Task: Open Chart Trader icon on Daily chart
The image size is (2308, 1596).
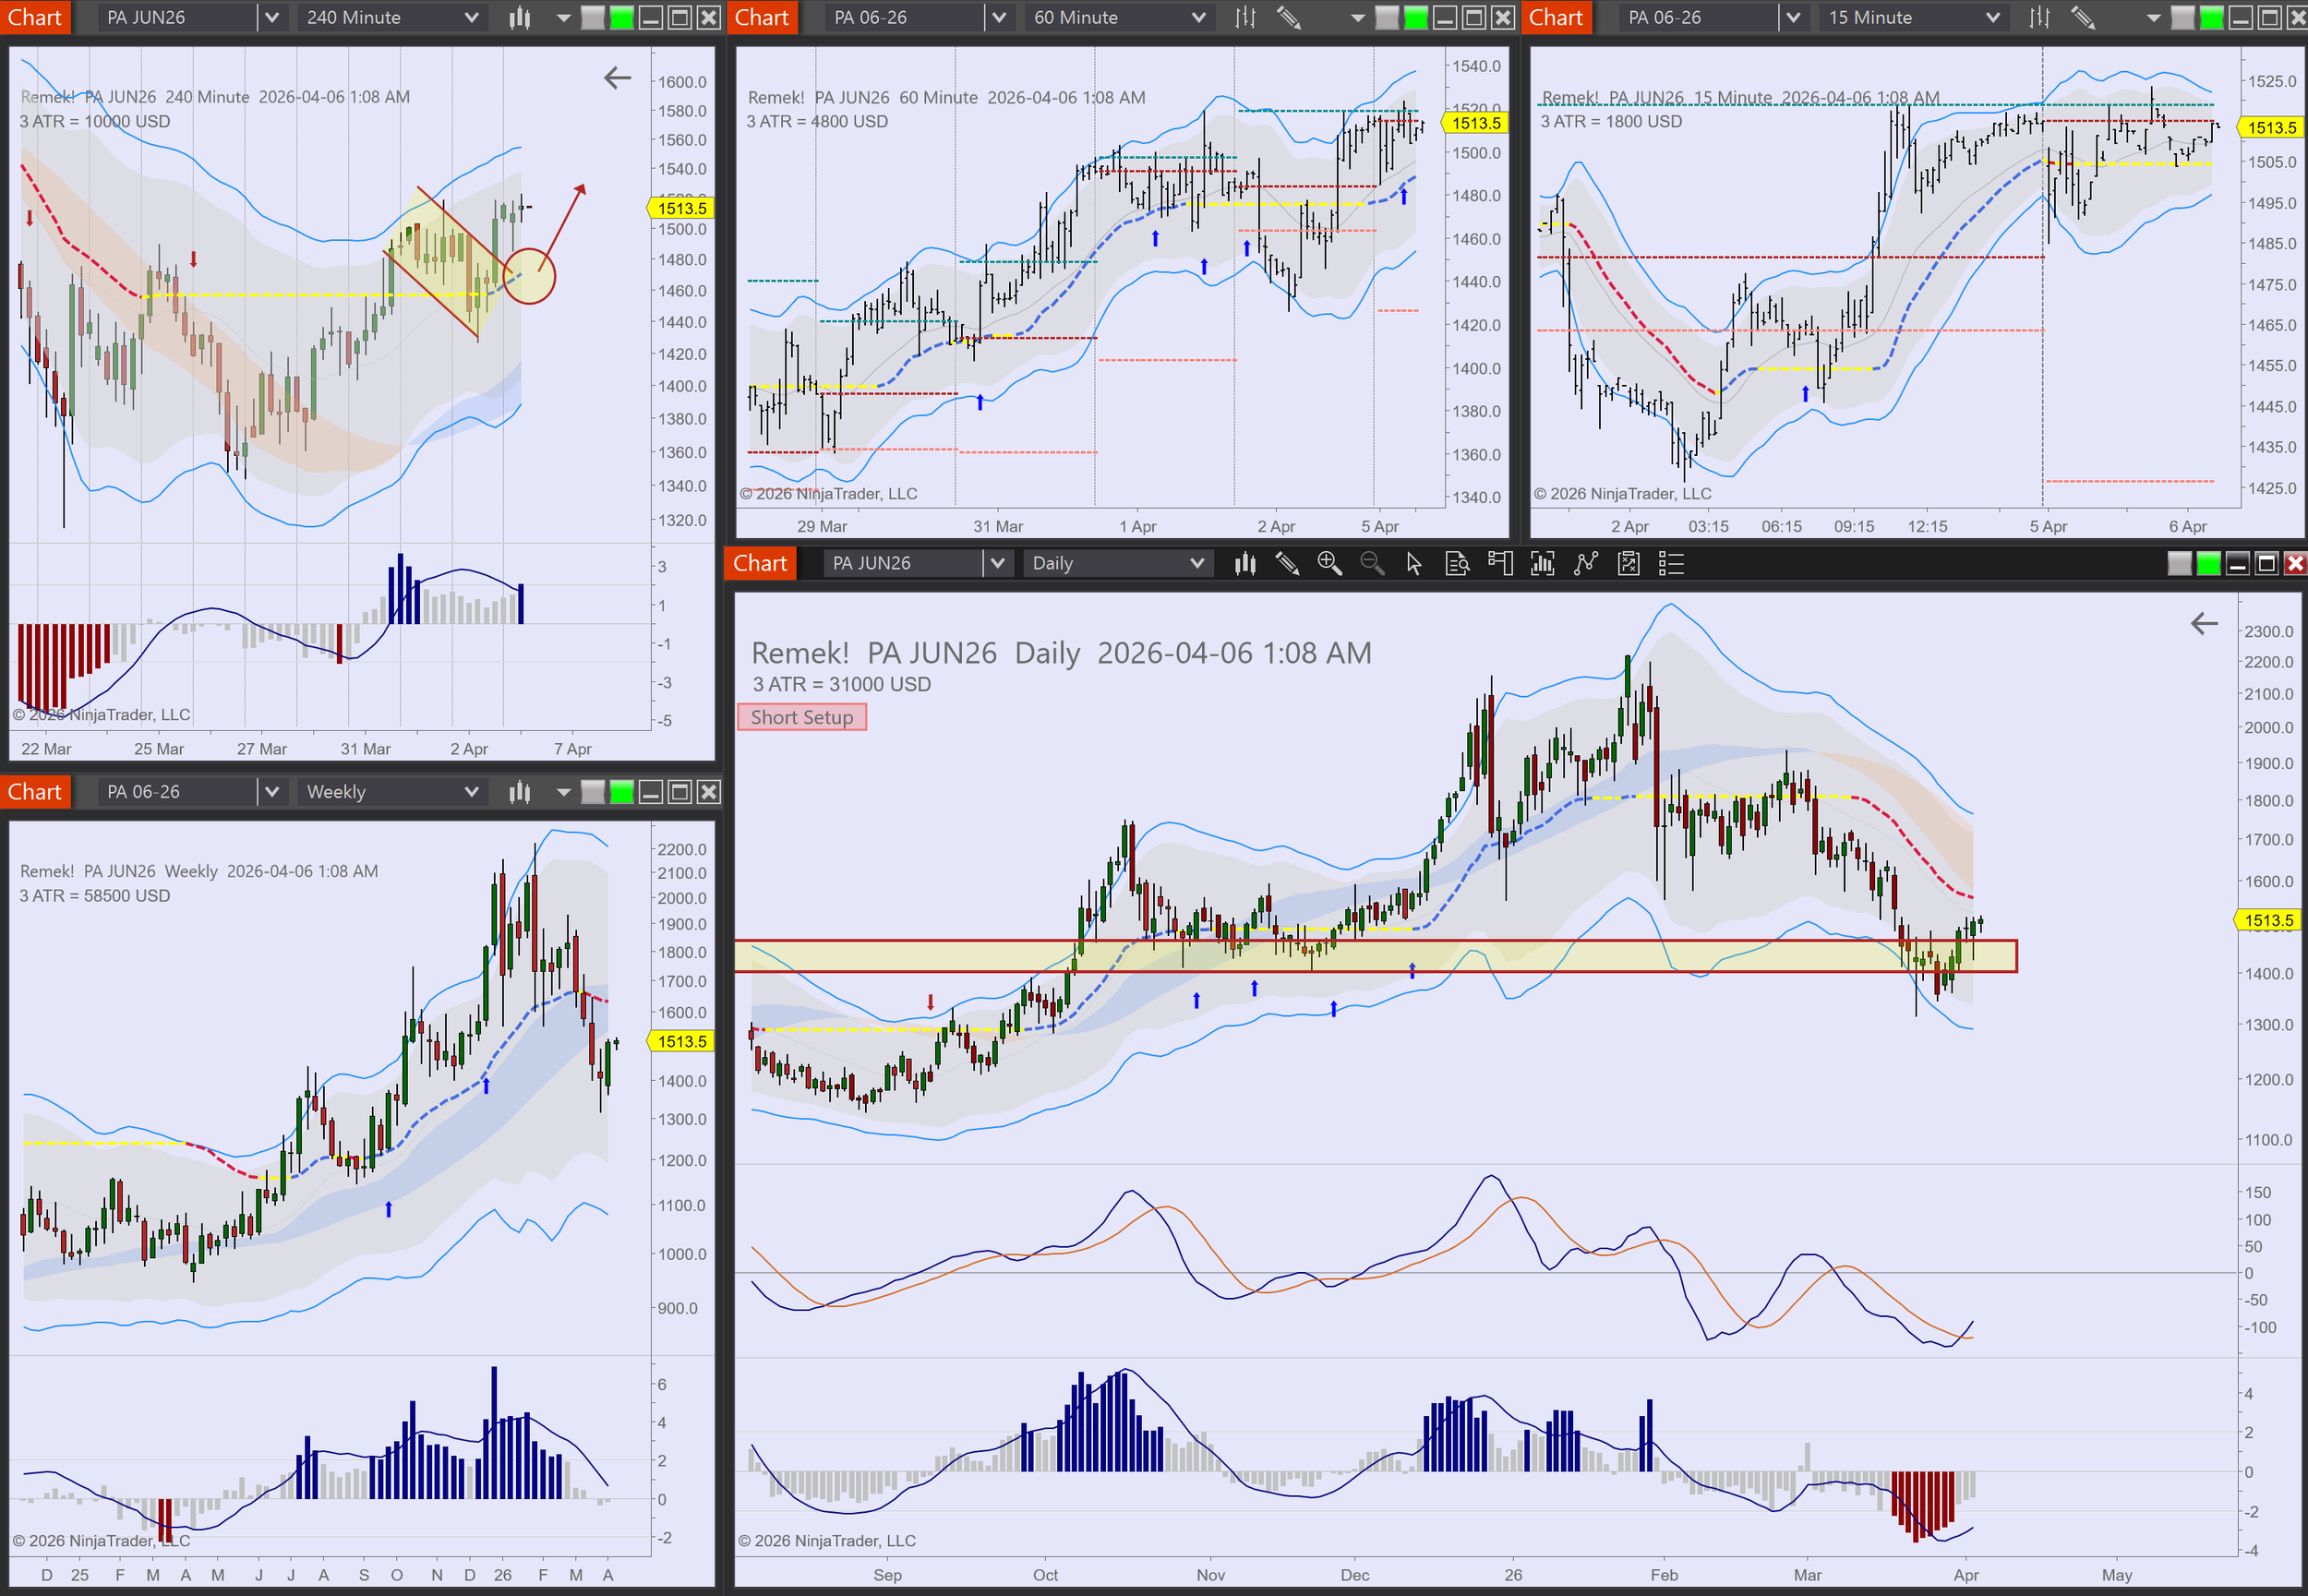Action: coord(1500,563)
